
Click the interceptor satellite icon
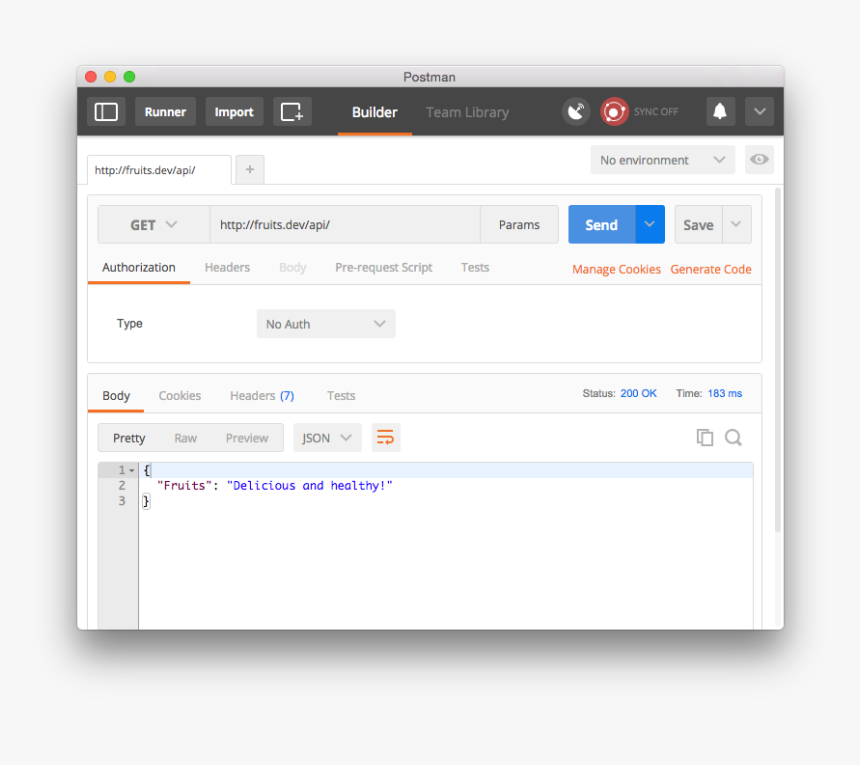tap(576, 112)
